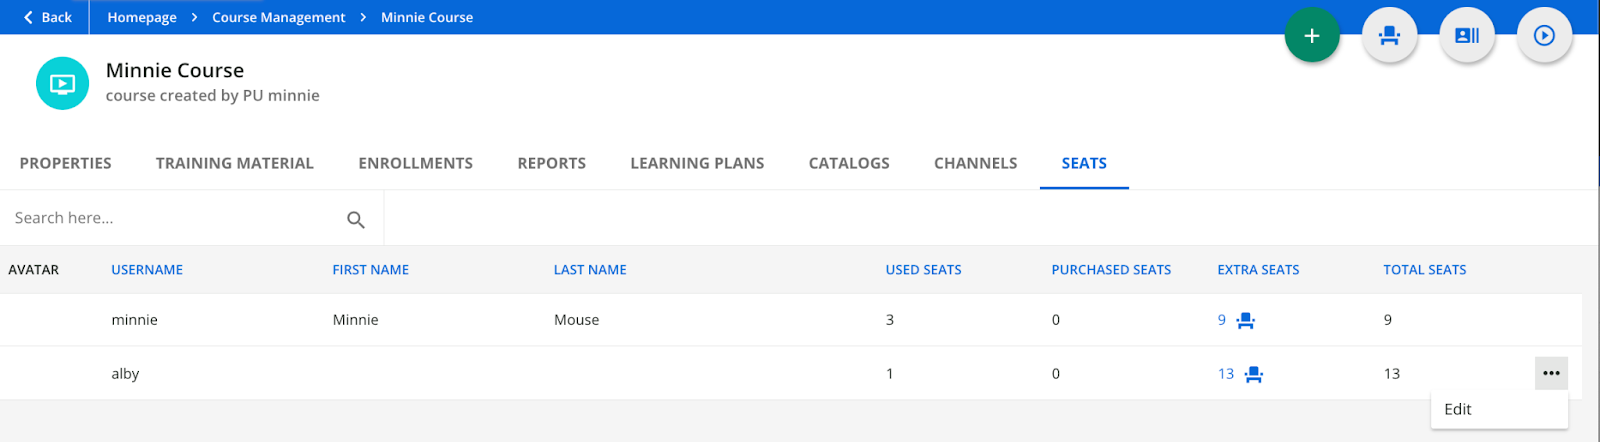Click in the Search here field

tap(170, 218)
